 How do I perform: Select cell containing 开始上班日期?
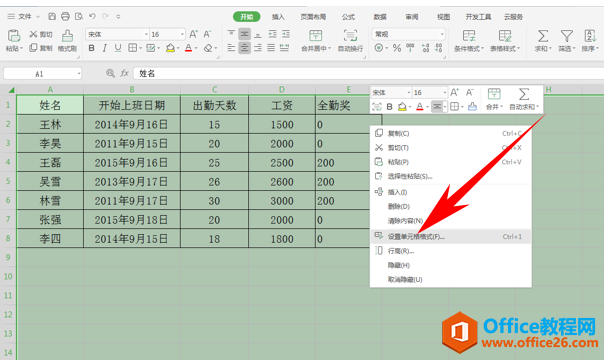pyautogui.click(x=132, y=105)
